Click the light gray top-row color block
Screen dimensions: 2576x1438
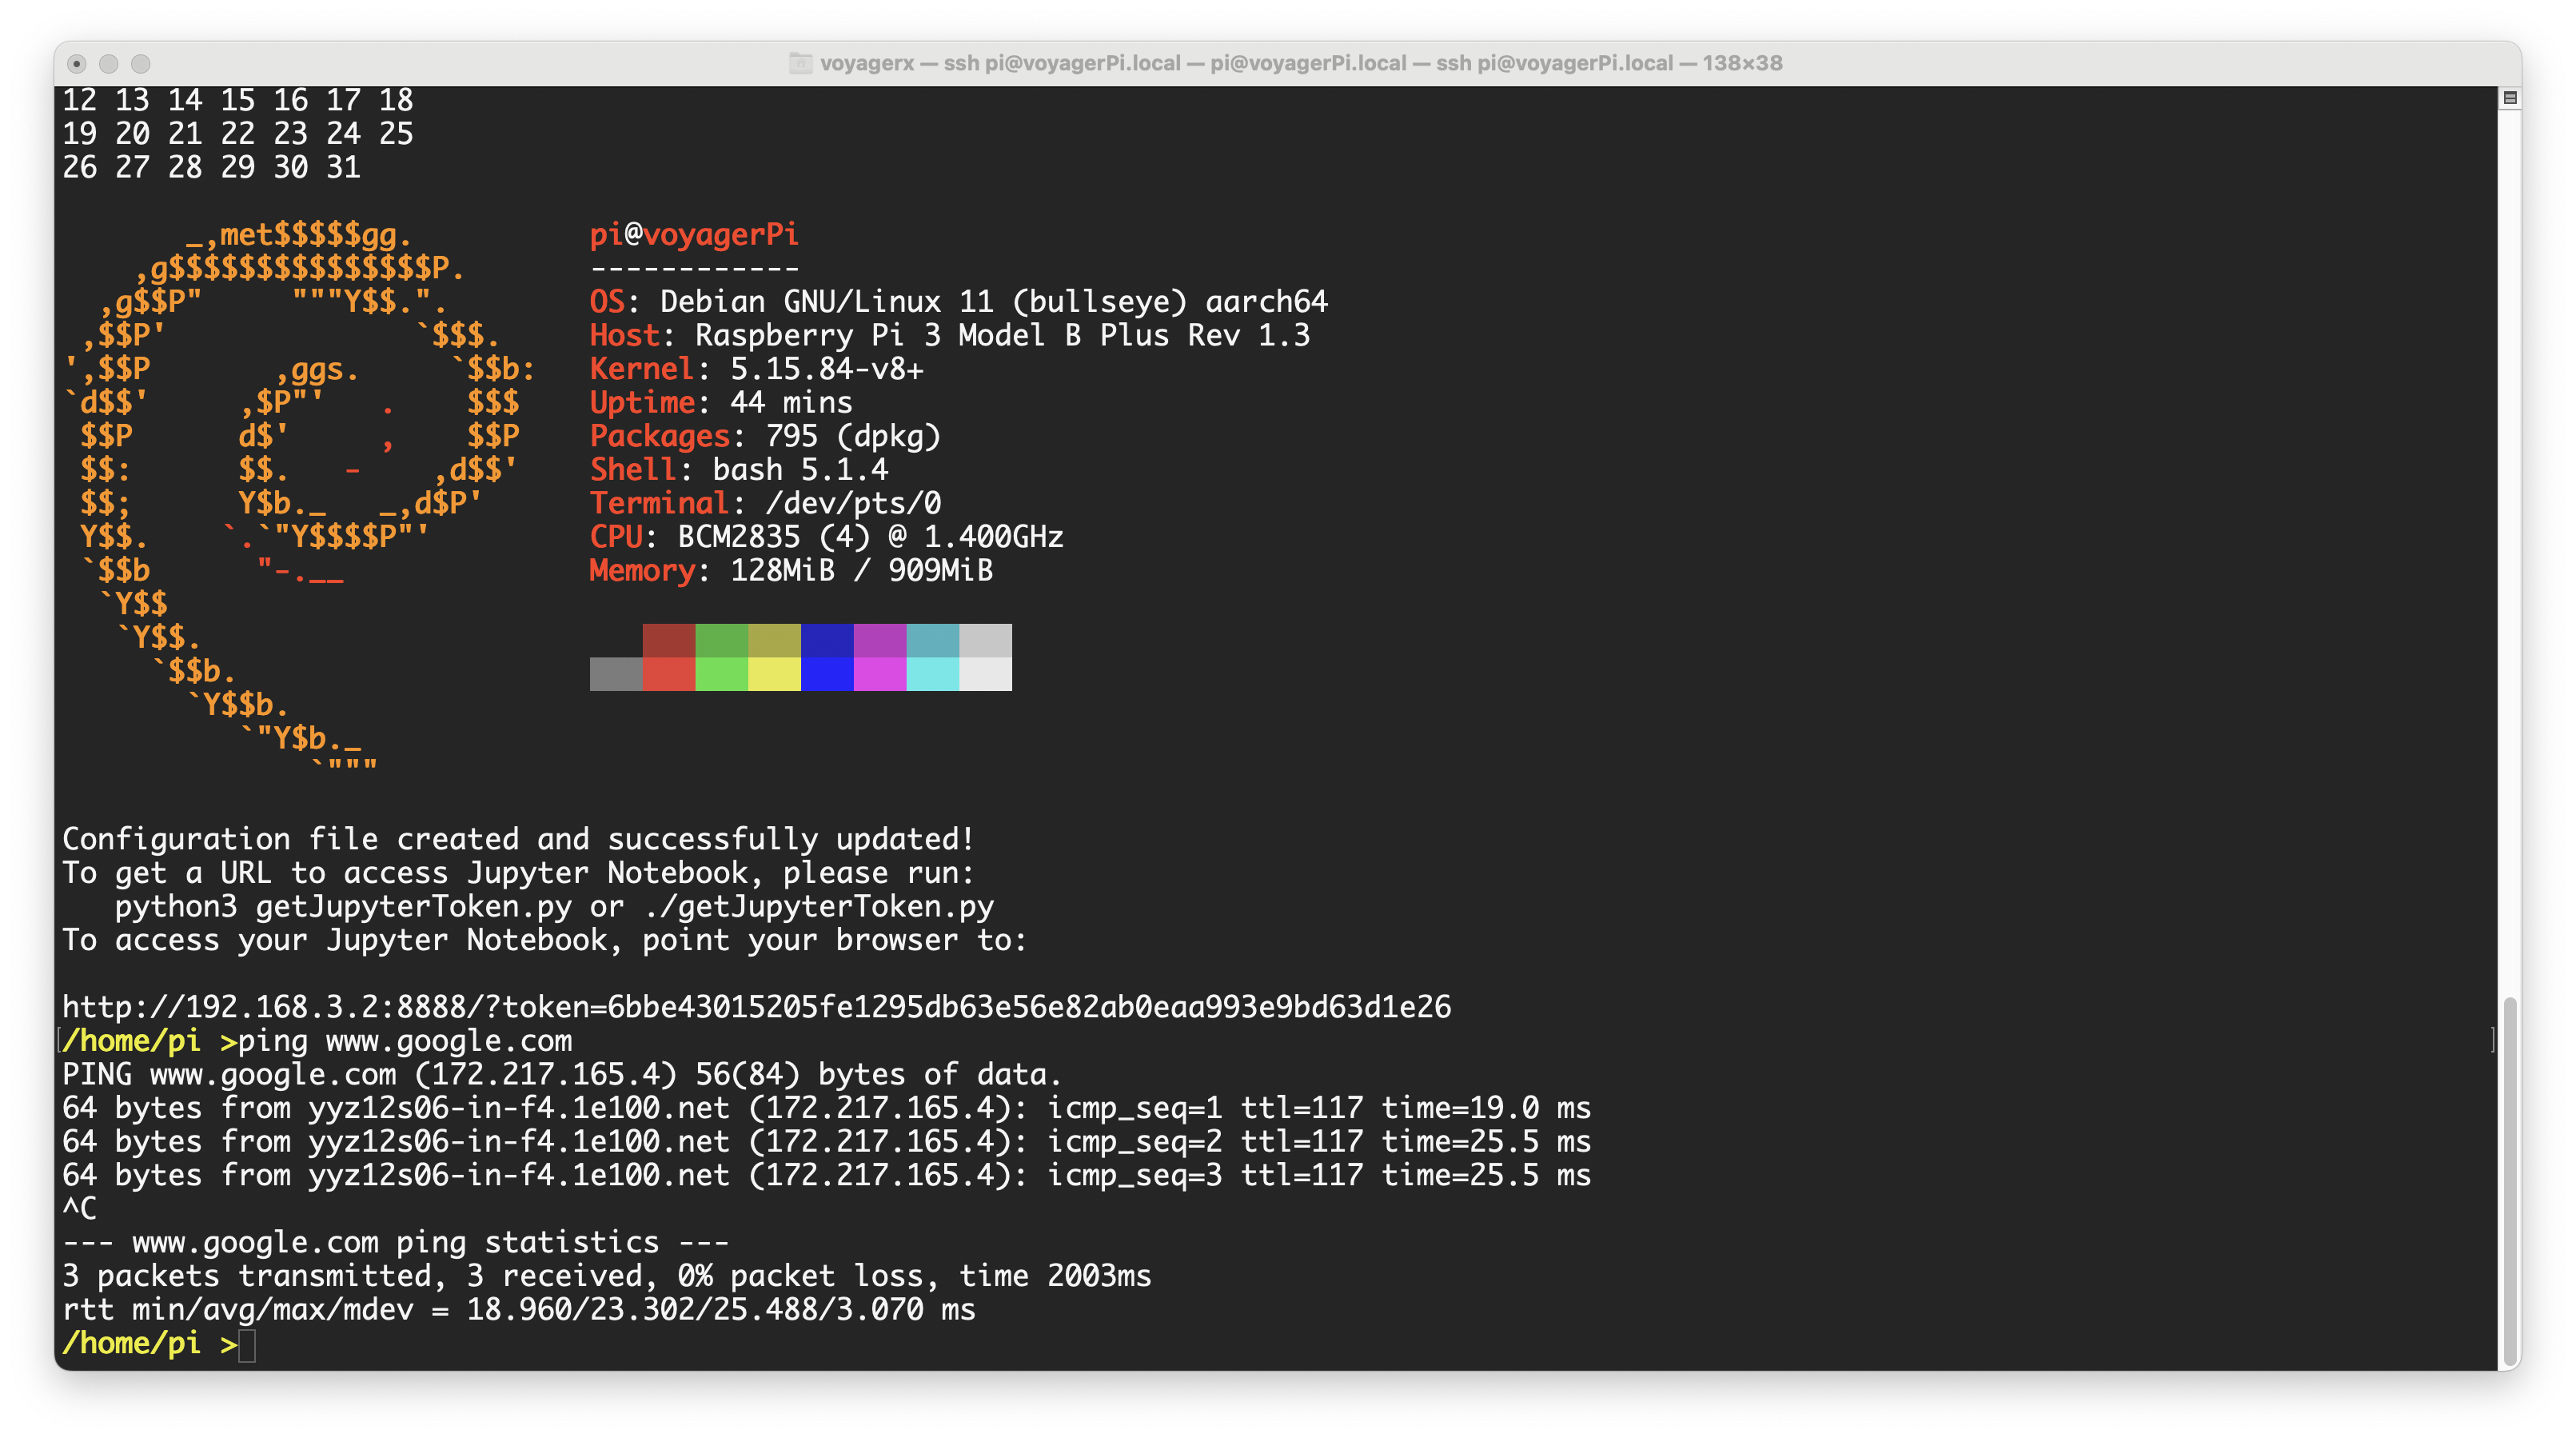tap(986, 640)
